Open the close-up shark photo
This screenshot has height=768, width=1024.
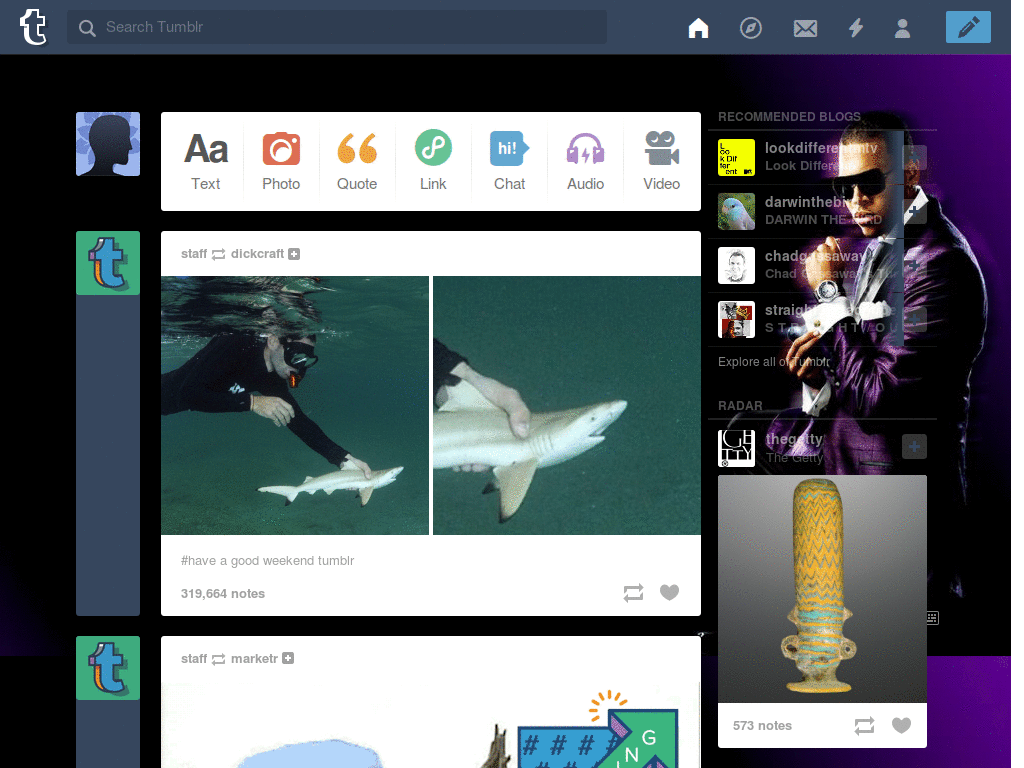(567, 405)
